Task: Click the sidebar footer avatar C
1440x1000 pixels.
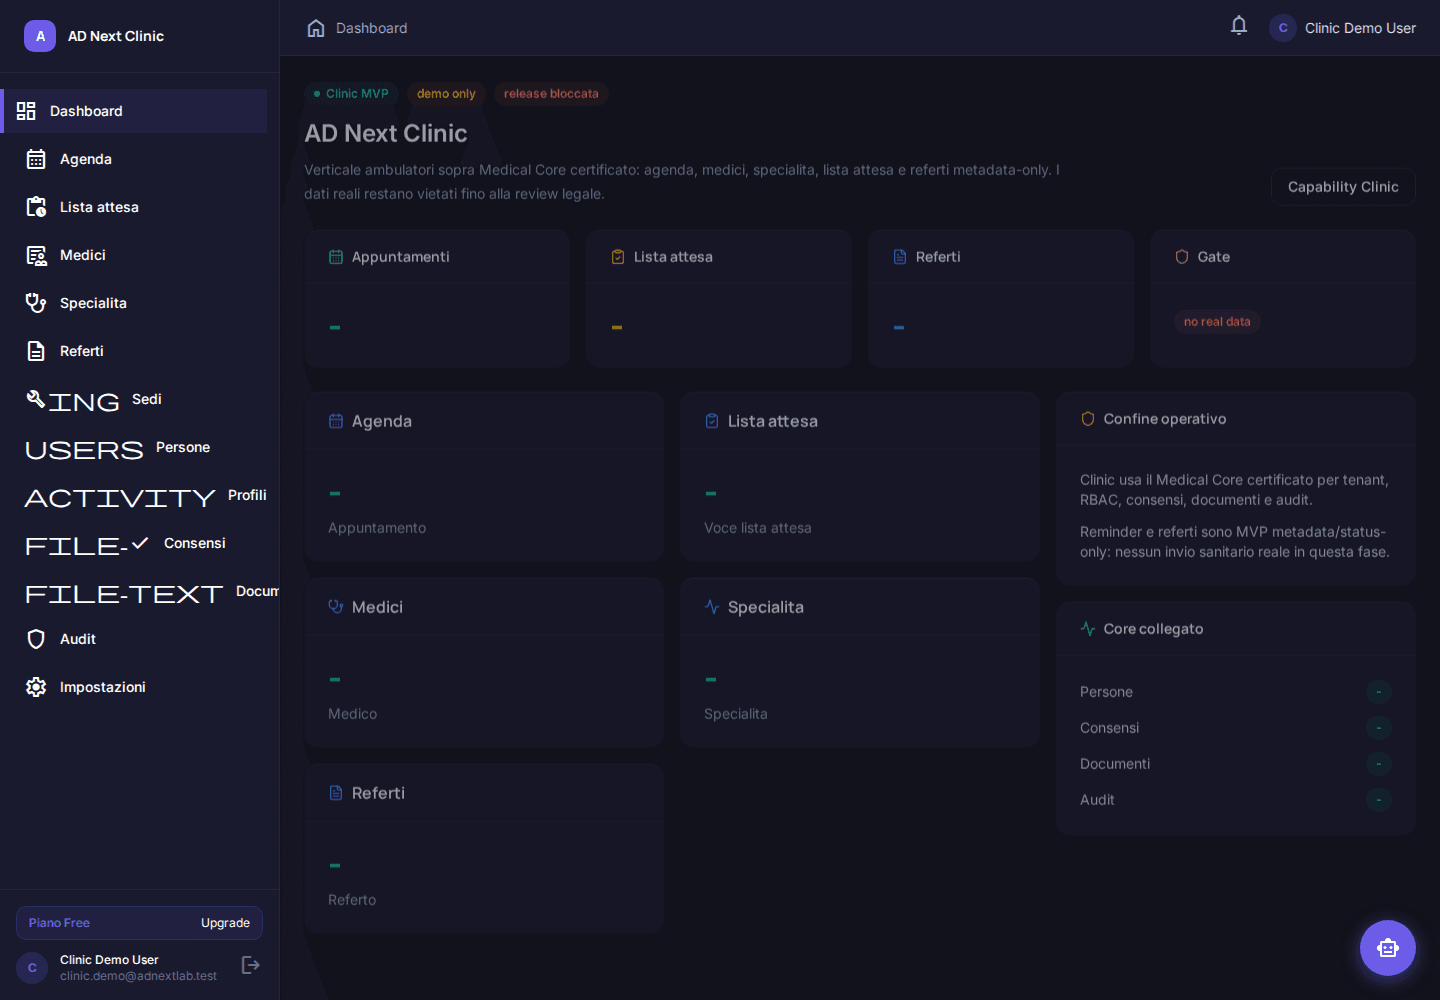Action: click(x=32, y=968)
